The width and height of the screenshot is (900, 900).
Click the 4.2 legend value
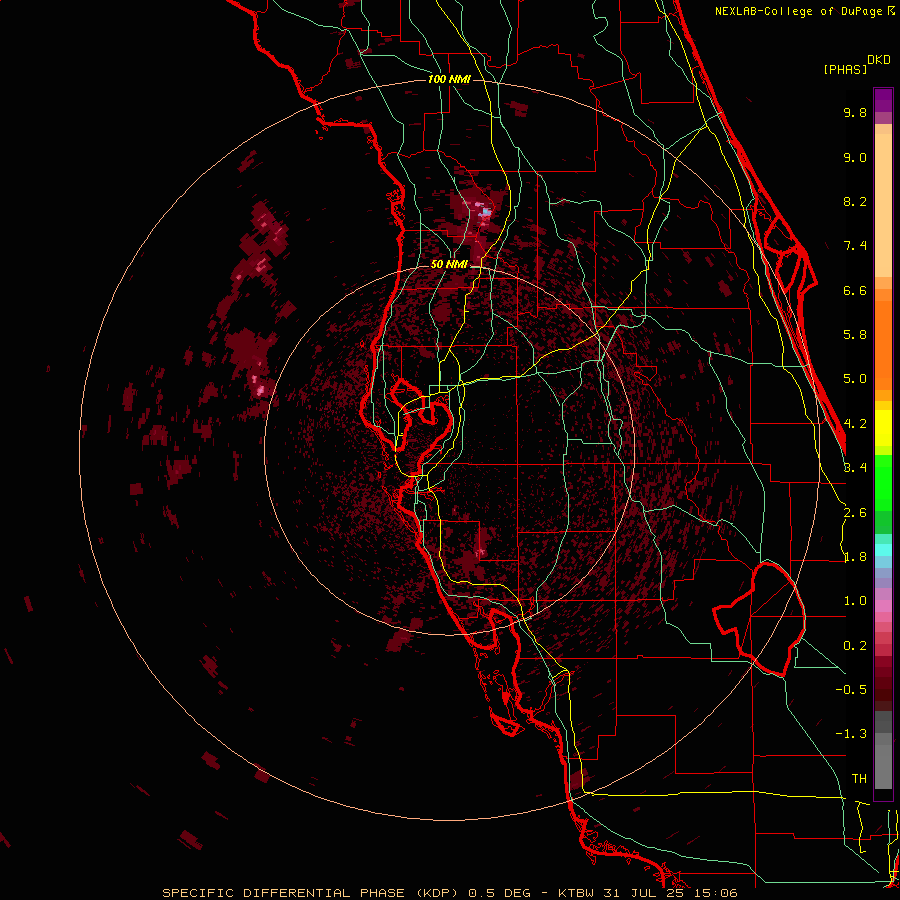pyautogui.click(x=855, y=424)
